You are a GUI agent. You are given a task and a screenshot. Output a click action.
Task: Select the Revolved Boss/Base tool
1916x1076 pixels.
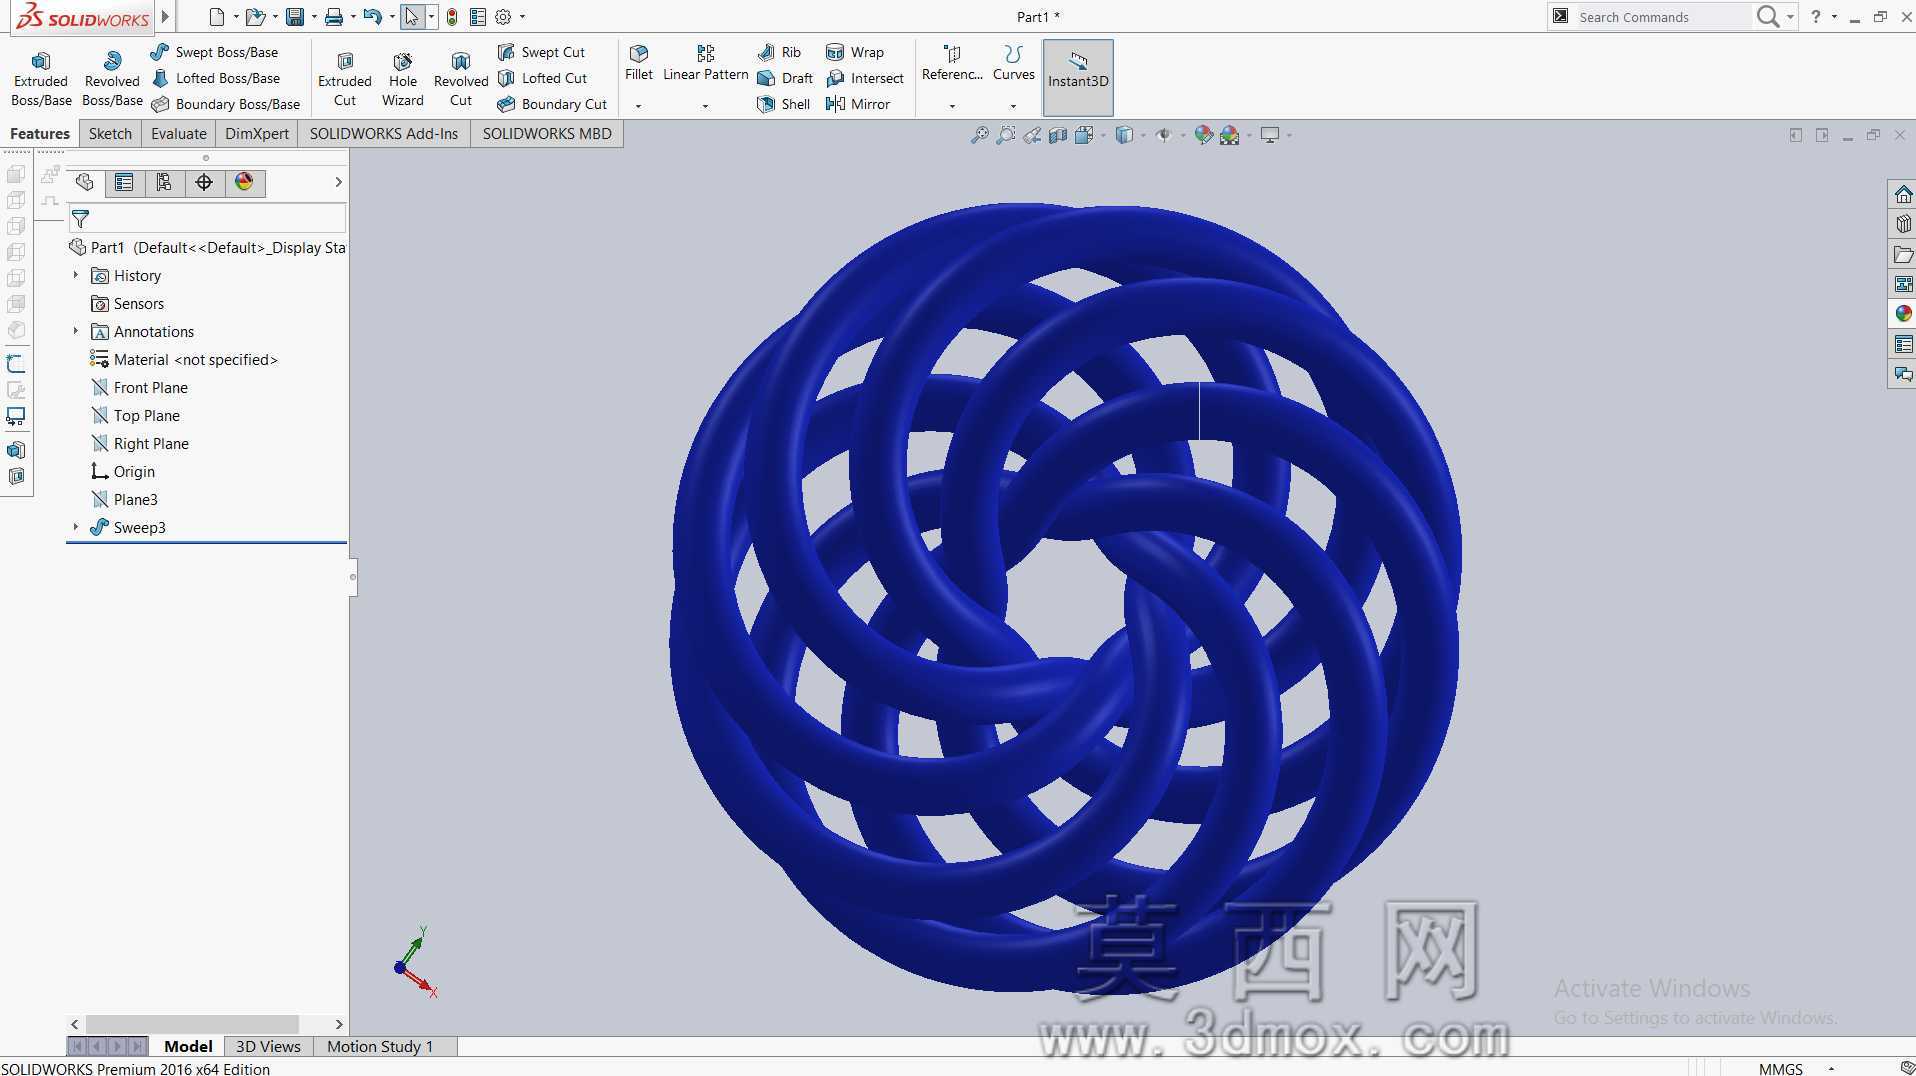point(112,78)
